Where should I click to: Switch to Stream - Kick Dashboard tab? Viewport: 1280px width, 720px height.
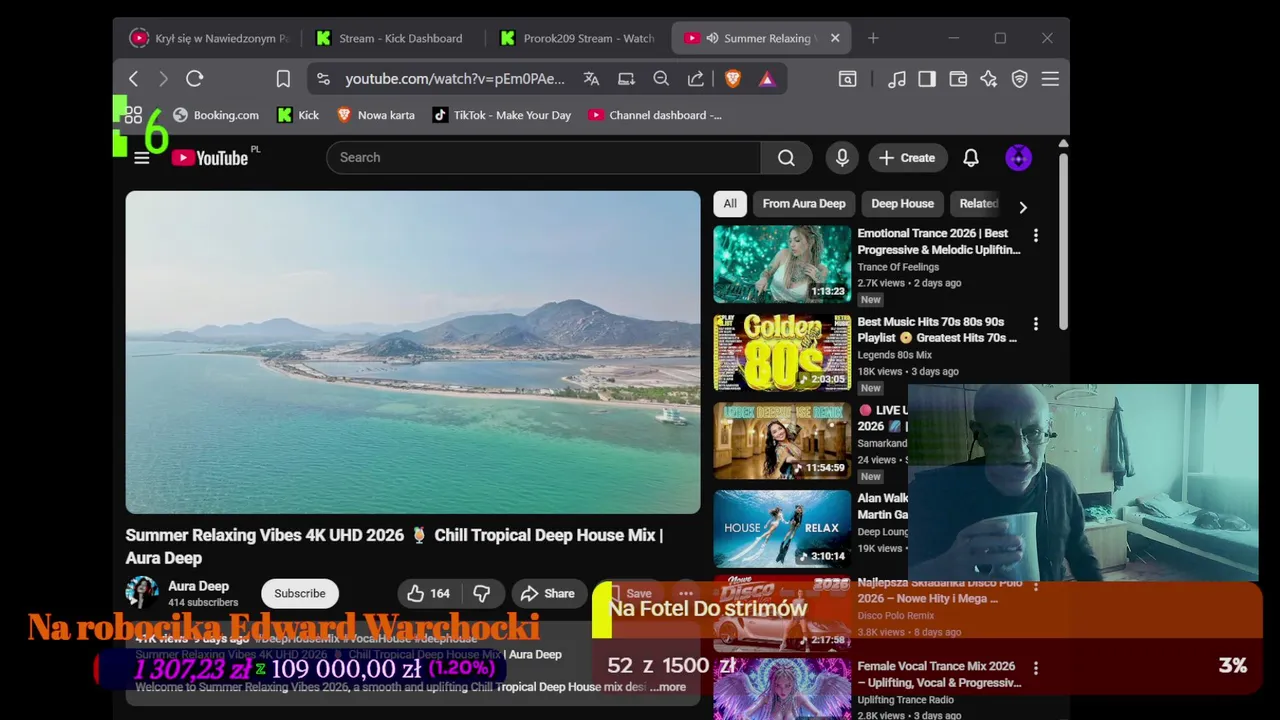coord(390,38)
